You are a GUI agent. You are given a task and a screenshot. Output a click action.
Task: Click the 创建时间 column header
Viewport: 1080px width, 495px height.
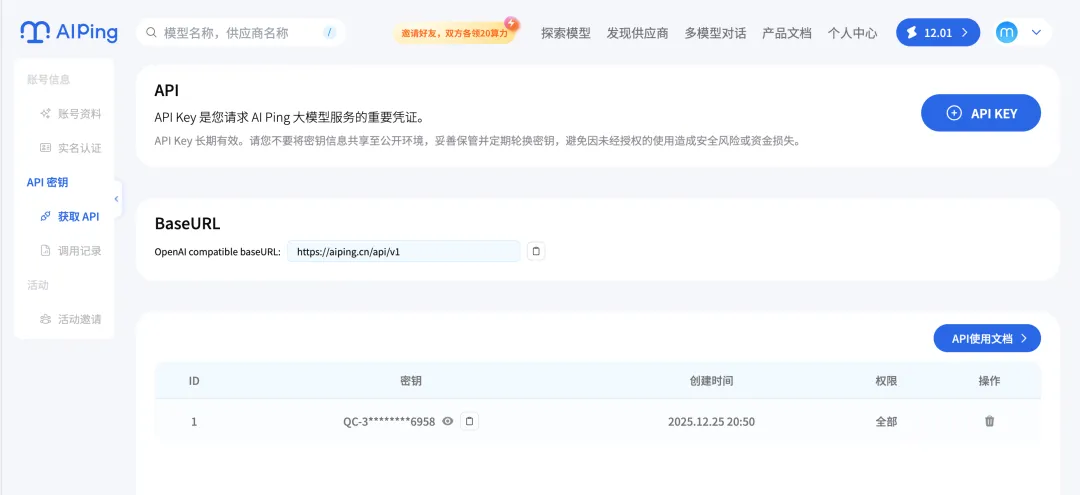(x=712, y=381)
